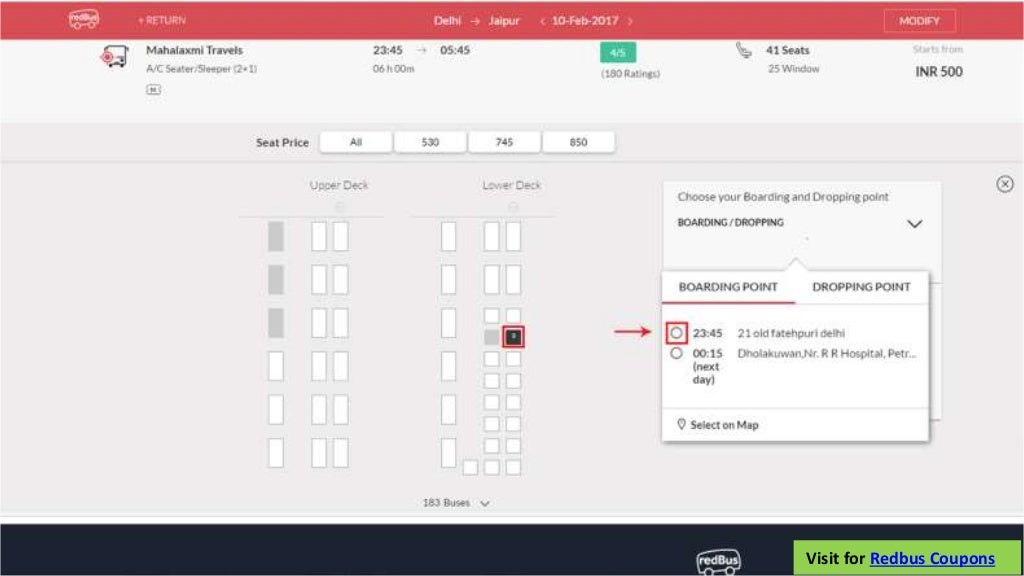Click the 10-Feb-2017 date
Image resolution: width=1024 pixels, height=576 pixels.
[x=585, y=21]
